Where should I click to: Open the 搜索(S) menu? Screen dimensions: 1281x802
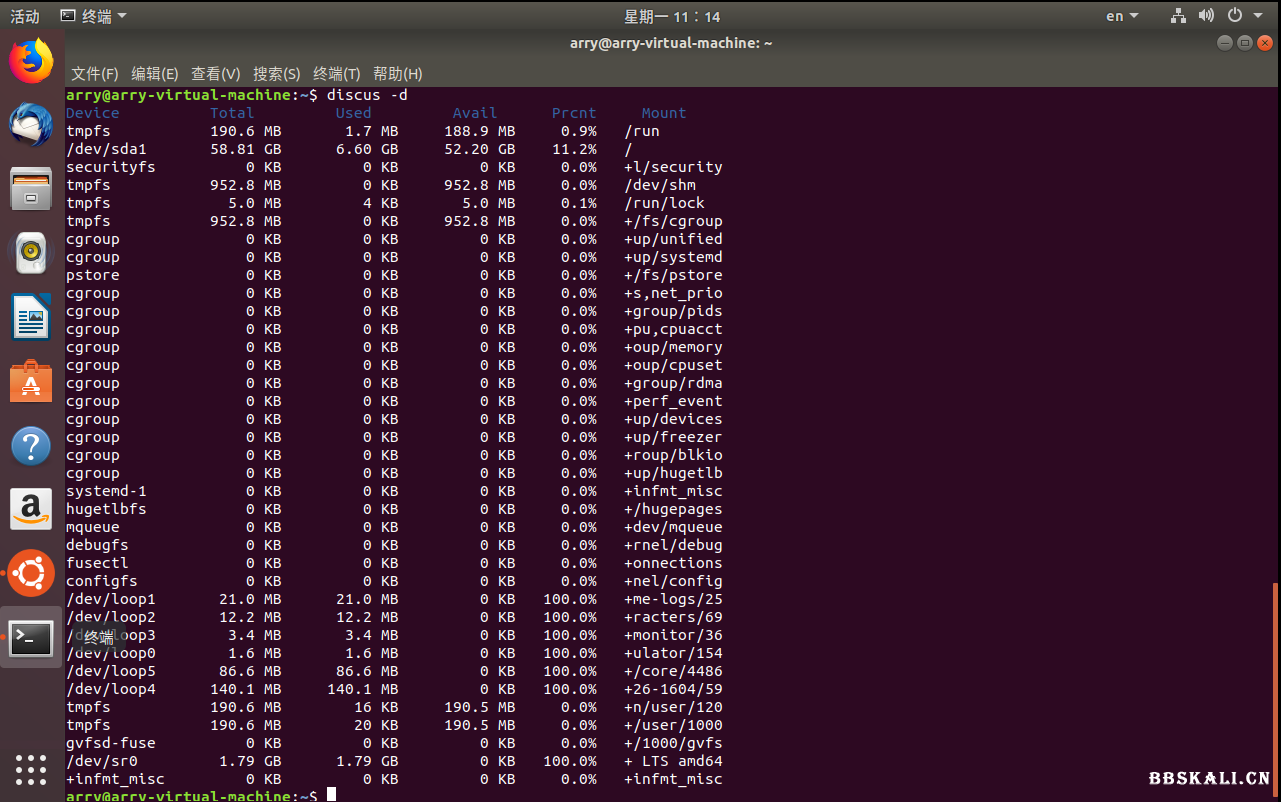277,74
